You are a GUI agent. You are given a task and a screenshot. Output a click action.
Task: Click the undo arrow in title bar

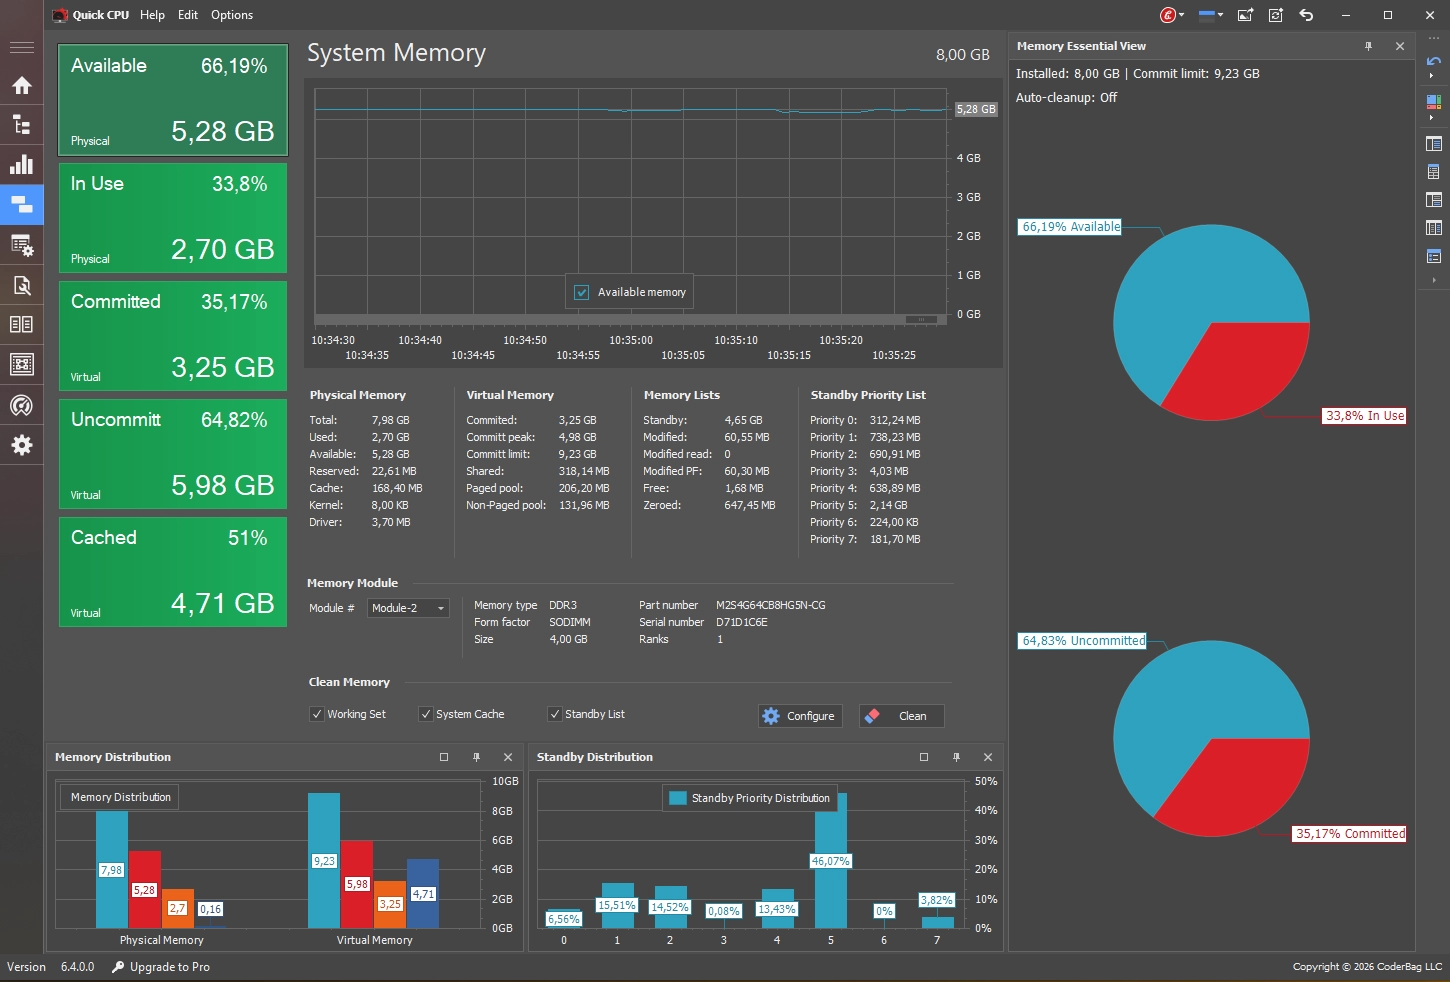1306,15
